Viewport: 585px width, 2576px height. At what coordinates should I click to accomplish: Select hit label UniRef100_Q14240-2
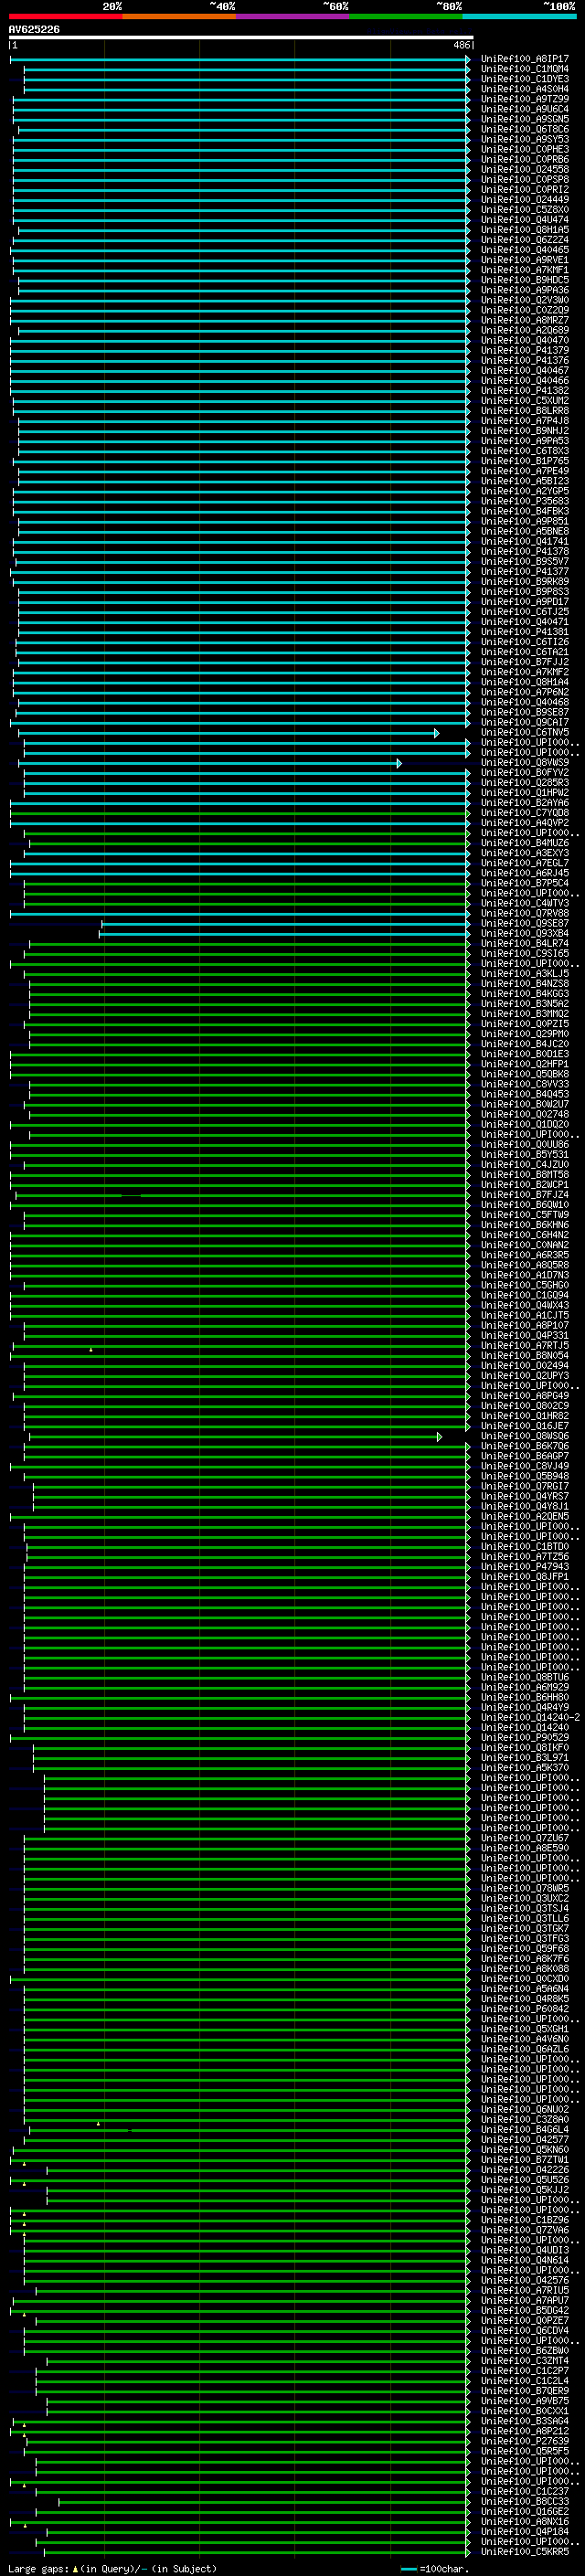click(x=530, y=1718)
